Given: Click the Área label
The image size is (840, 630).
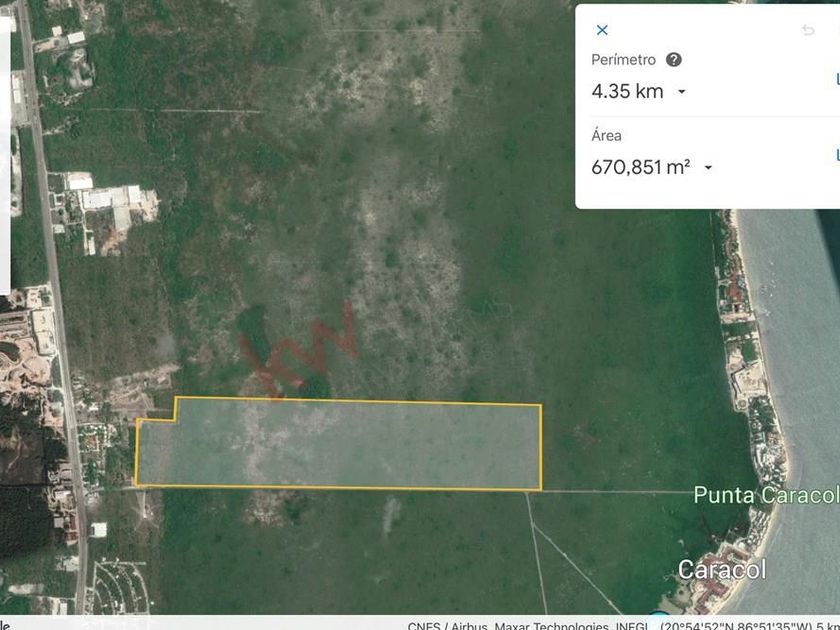Looking at the screenshot, I should coord(606,136).
